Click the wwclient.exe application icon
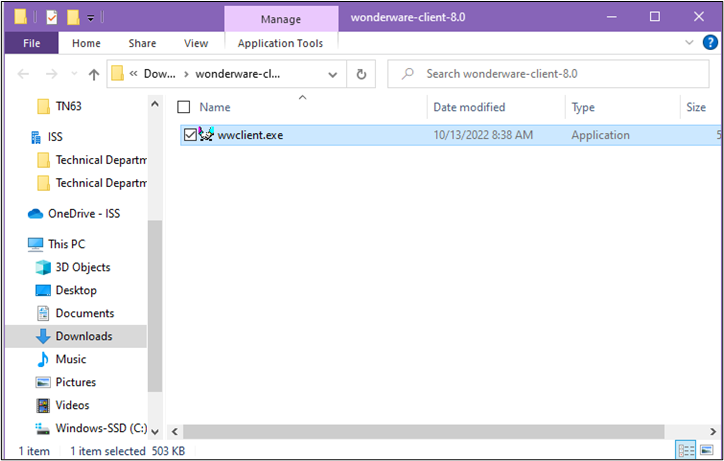Image resolution: width=724 pixels, height=461 pixels. pos(206,134)
